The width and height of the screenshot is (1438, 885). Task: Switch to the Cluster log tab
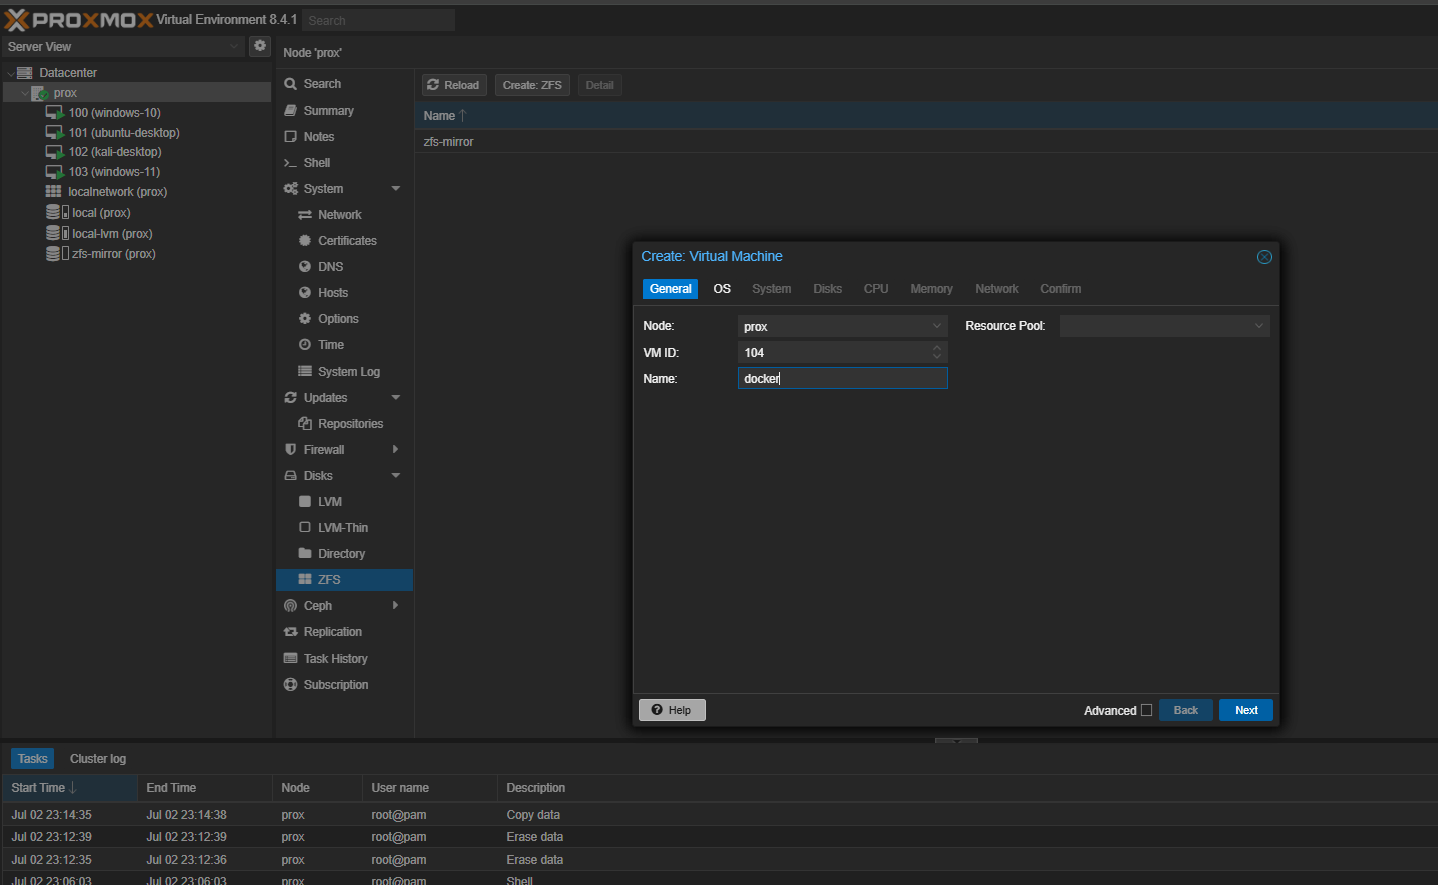click(x=98, y=759)
